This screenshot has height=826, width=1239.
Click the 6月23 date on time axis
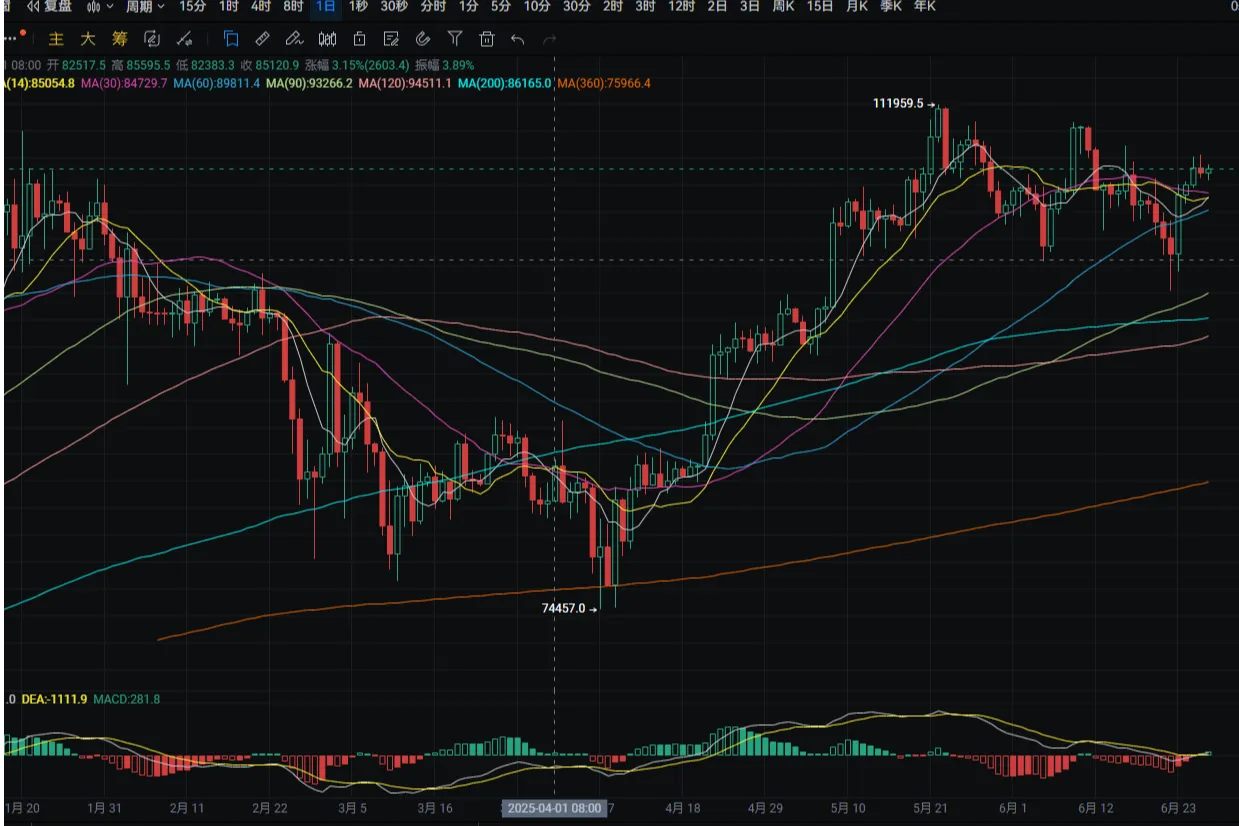point(1178,807)
